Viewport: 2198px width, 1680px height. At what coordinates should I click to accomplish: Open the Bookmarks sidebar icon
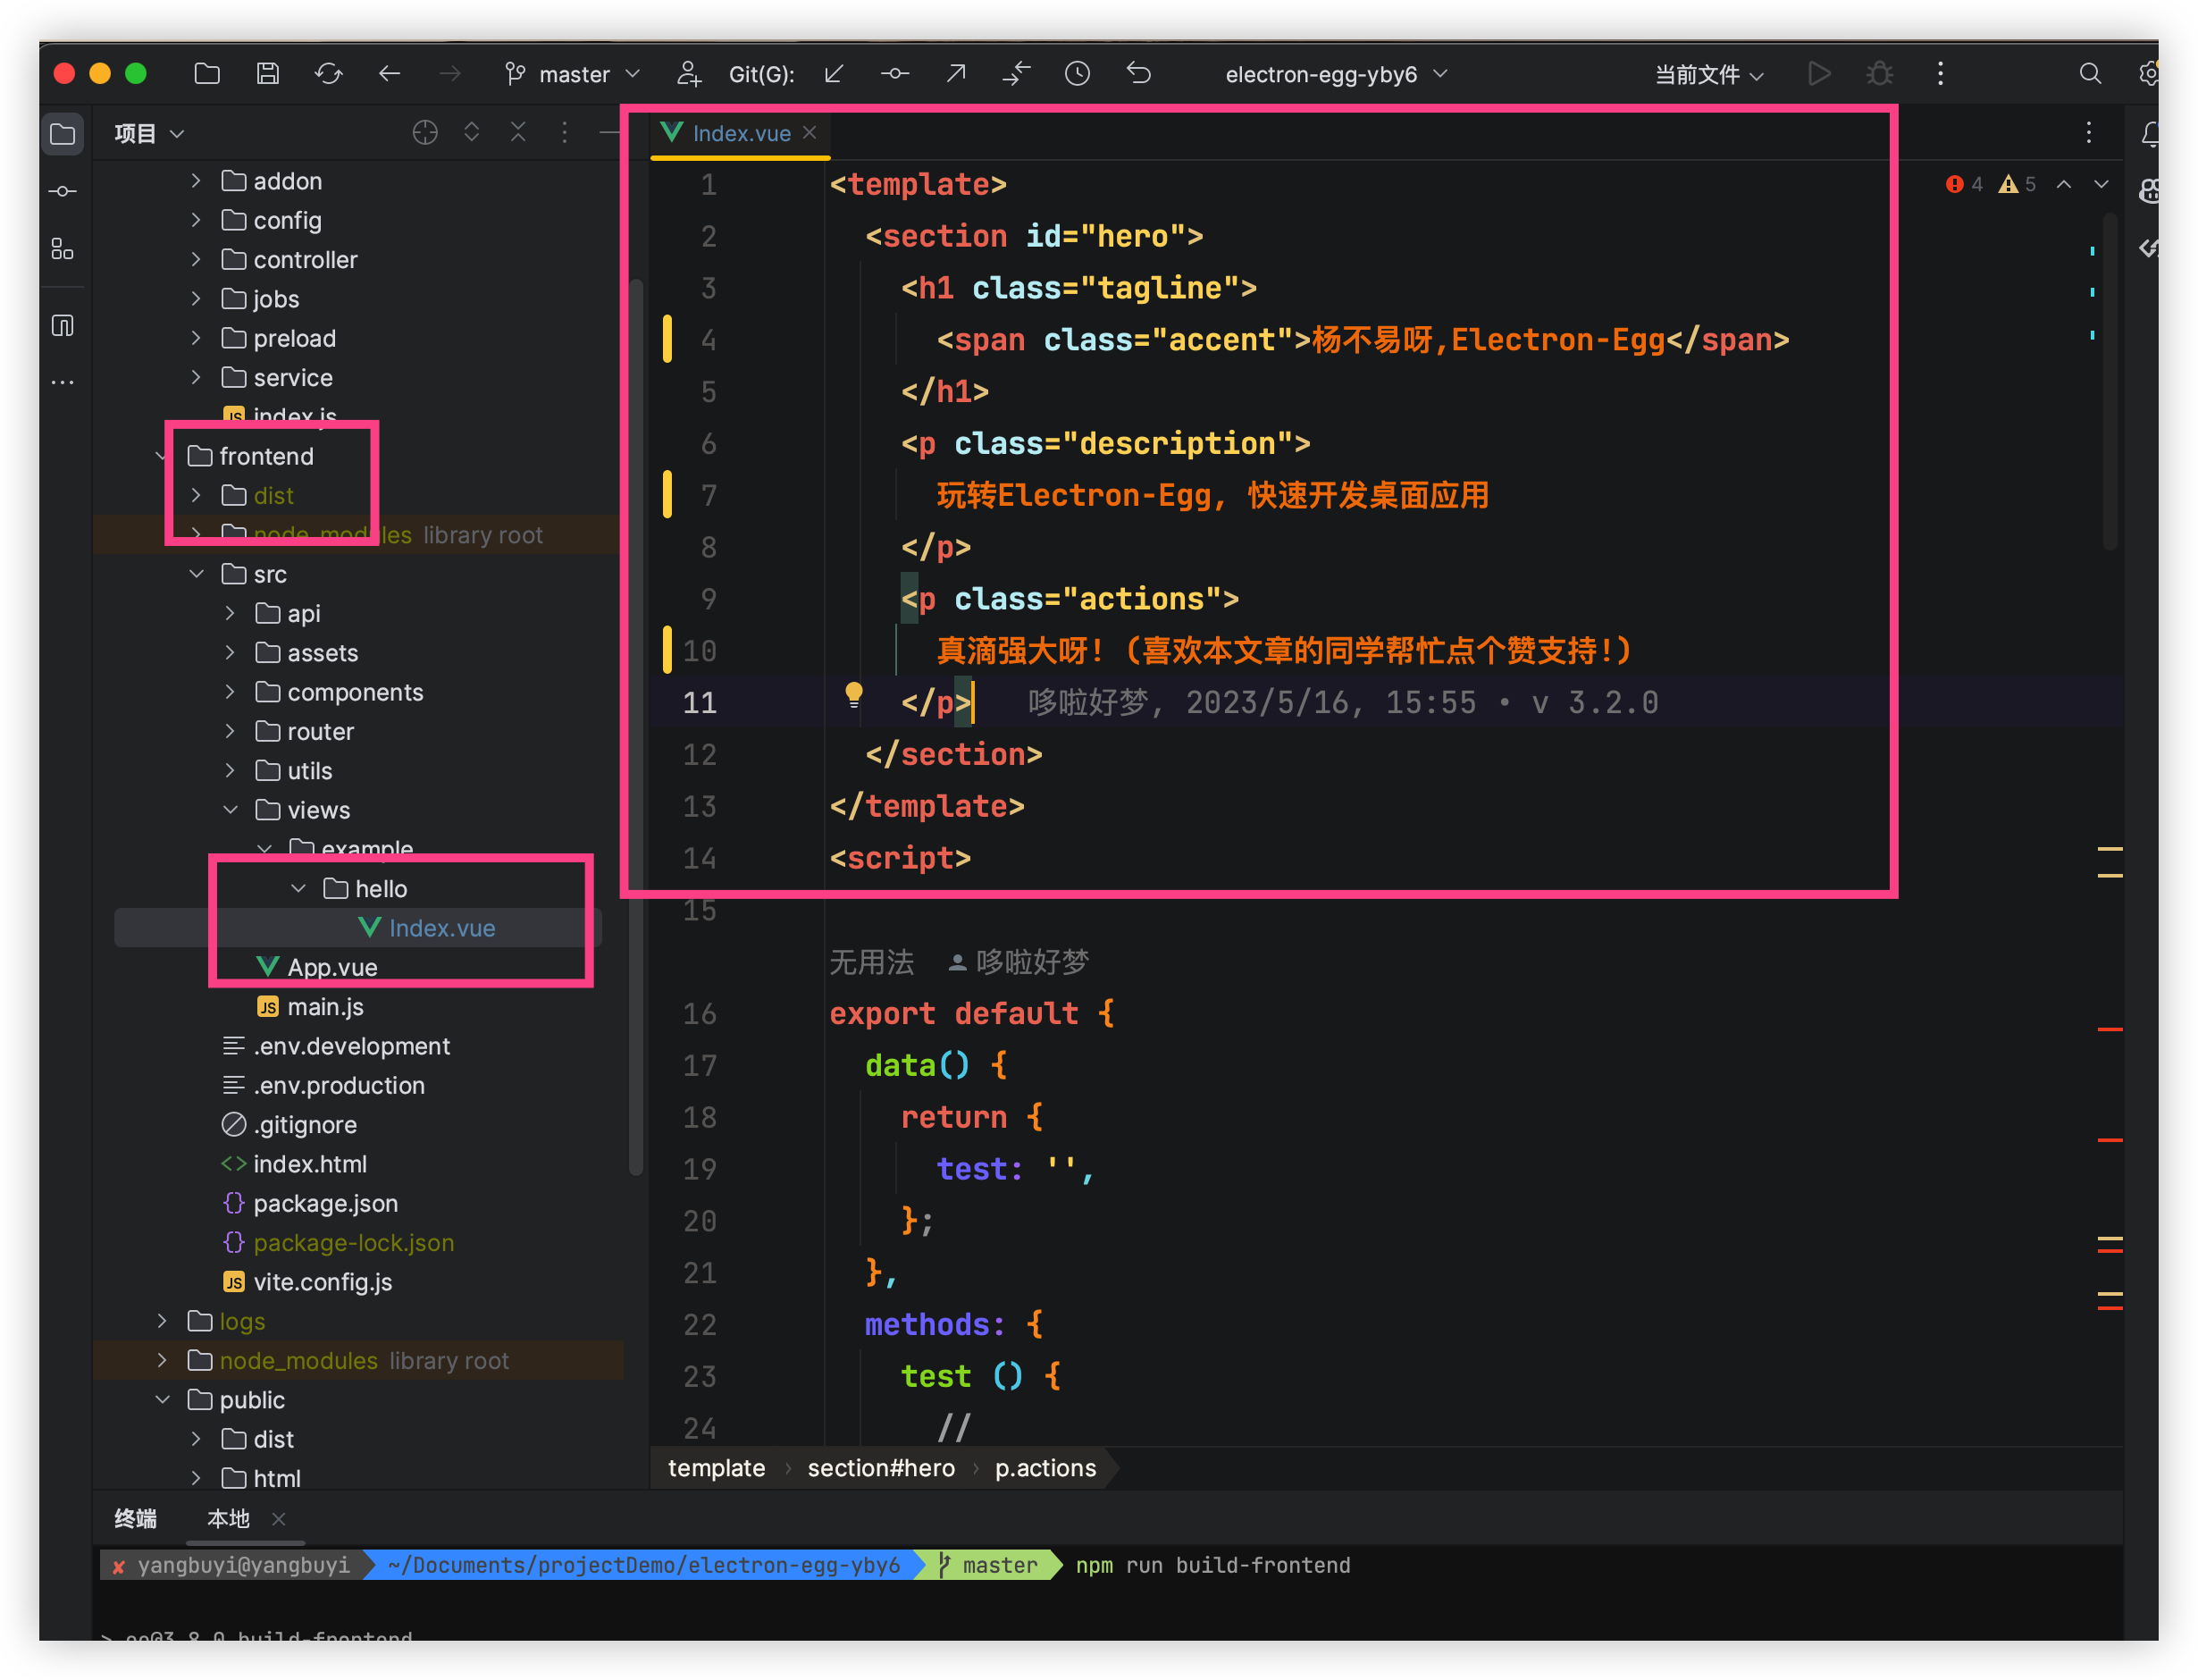(x=63, y=326)
